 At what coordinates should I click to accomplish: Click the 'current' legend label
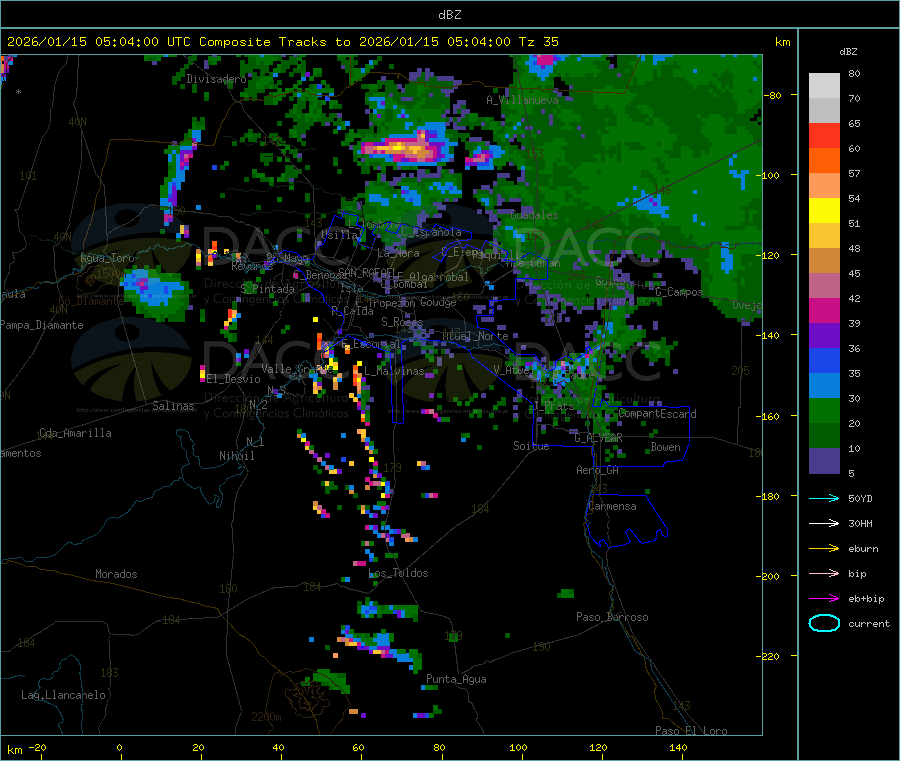tap(869, 623)
